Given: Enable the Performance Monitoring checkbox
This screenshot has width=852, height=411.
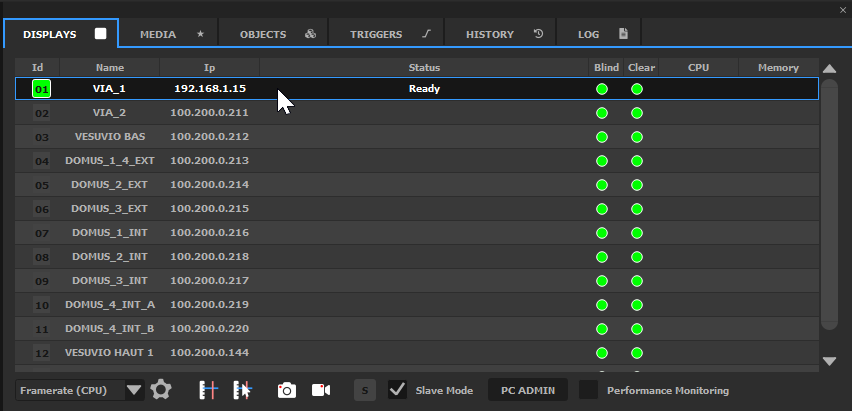Looking at the screenshot, I should [589, 389].
